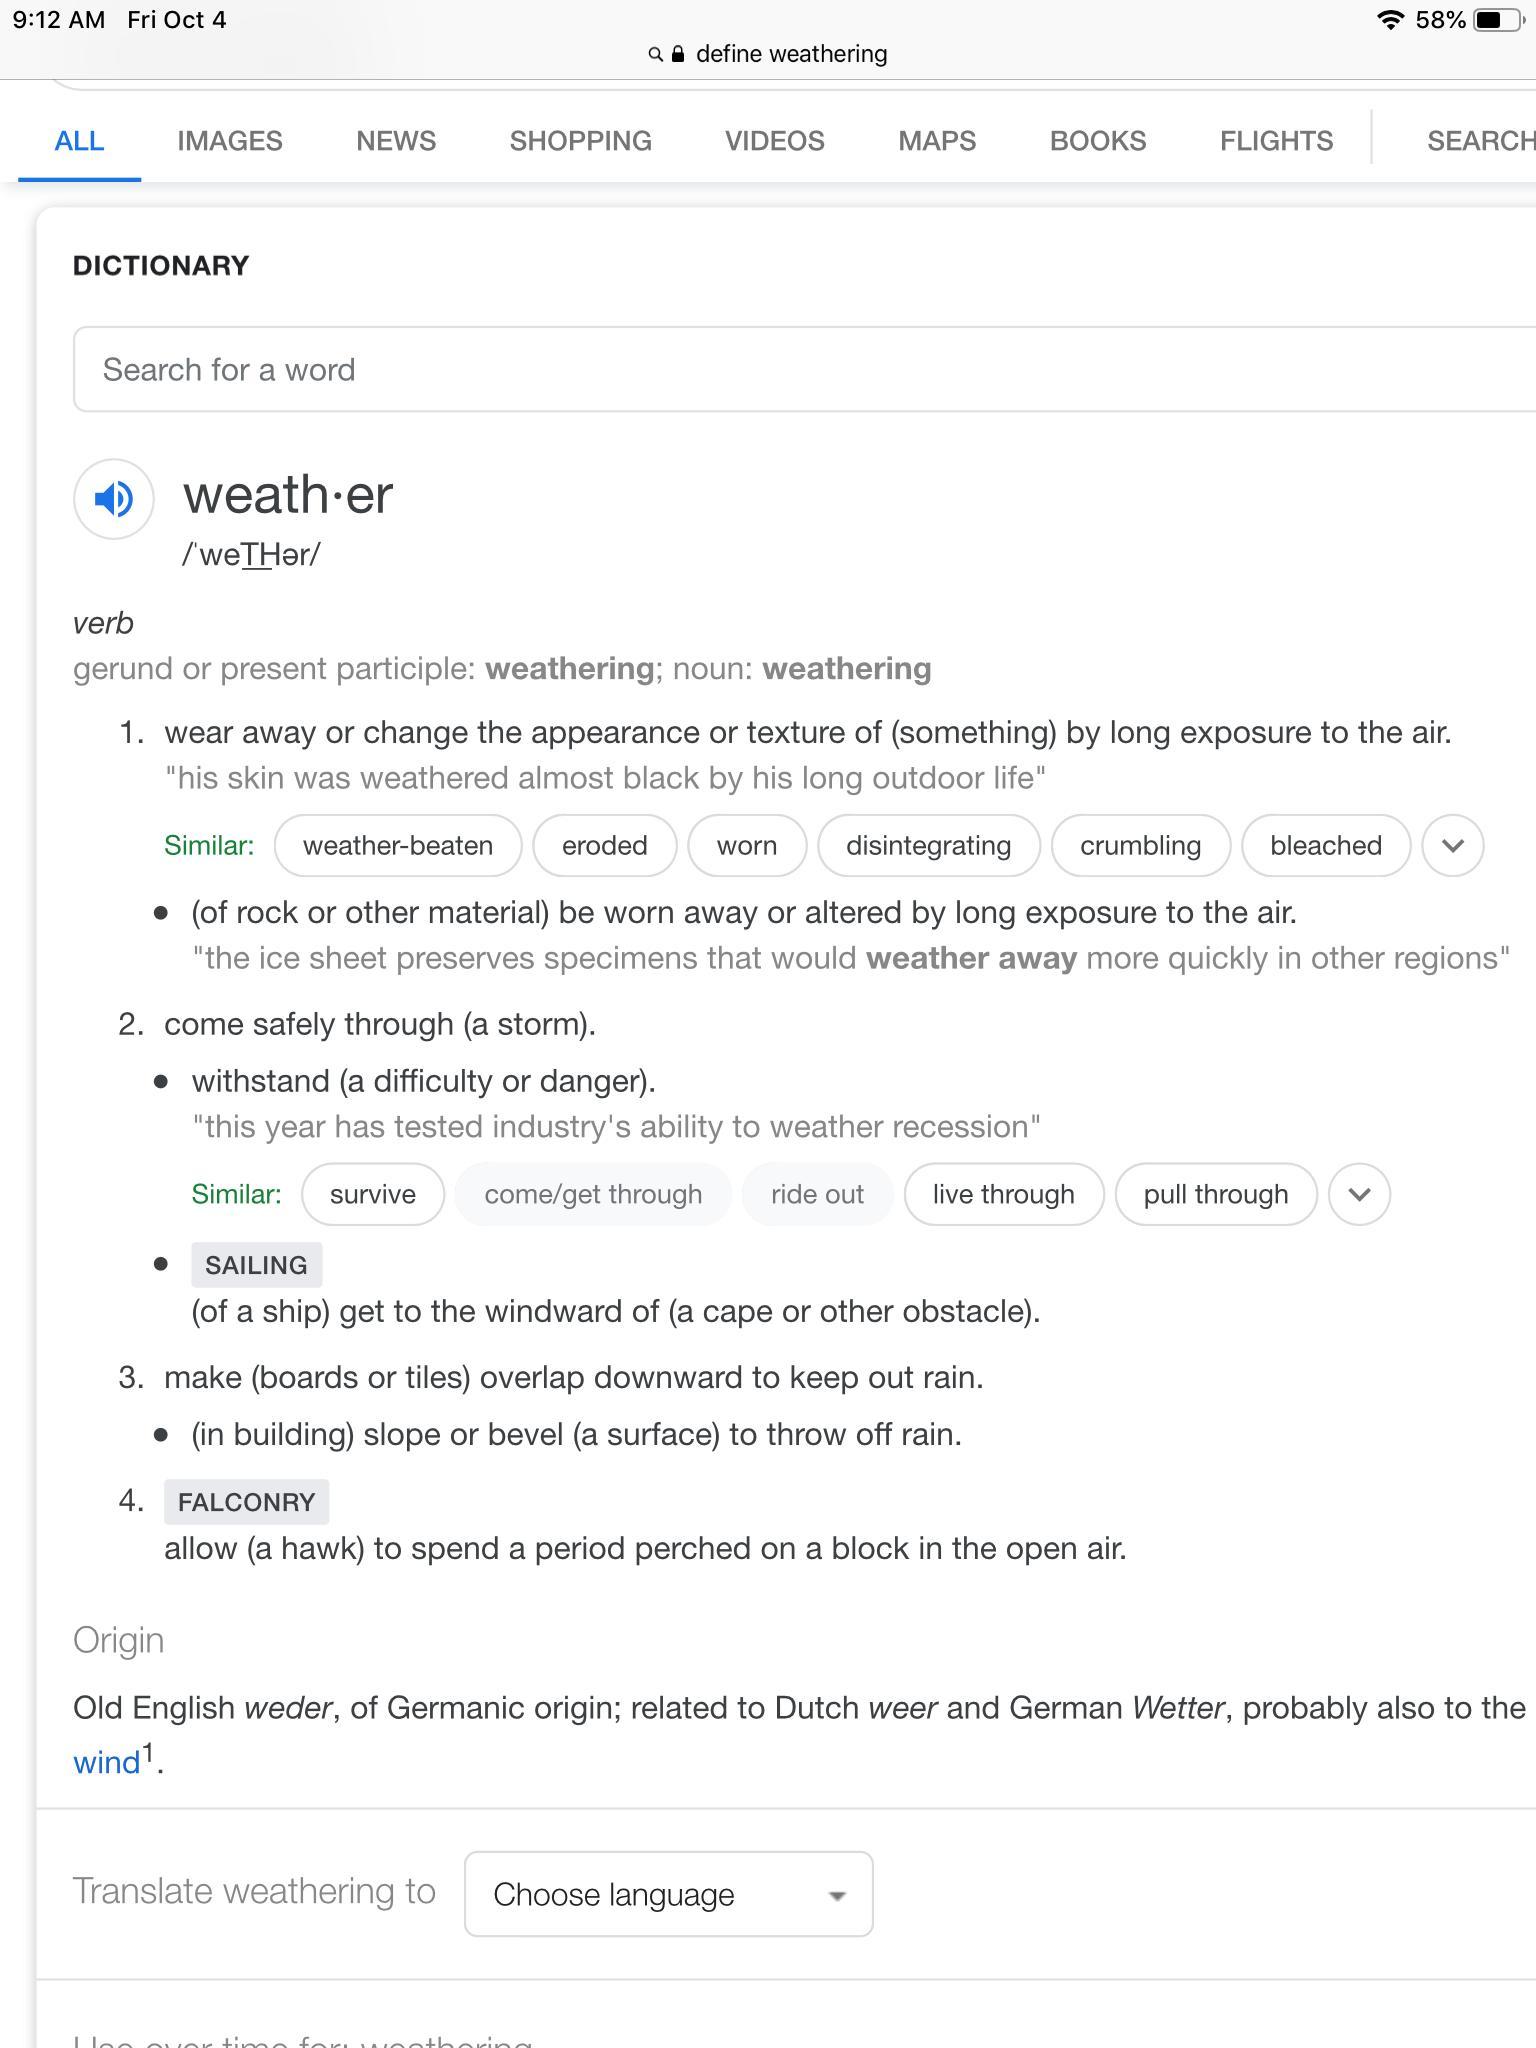Focus the Search for a word field
This screenshot has width=1536, height=2048.
pos(800,369)
